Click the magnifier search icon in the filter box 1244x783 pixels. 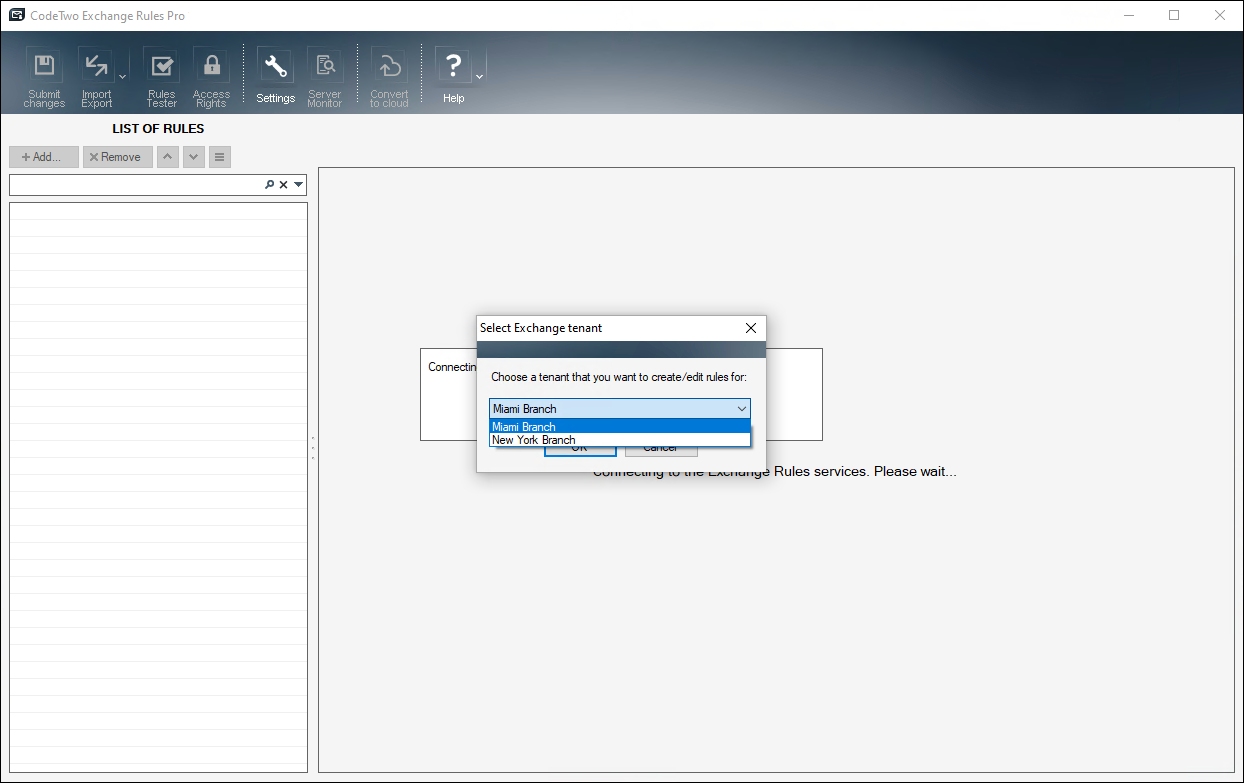point(269,185)
